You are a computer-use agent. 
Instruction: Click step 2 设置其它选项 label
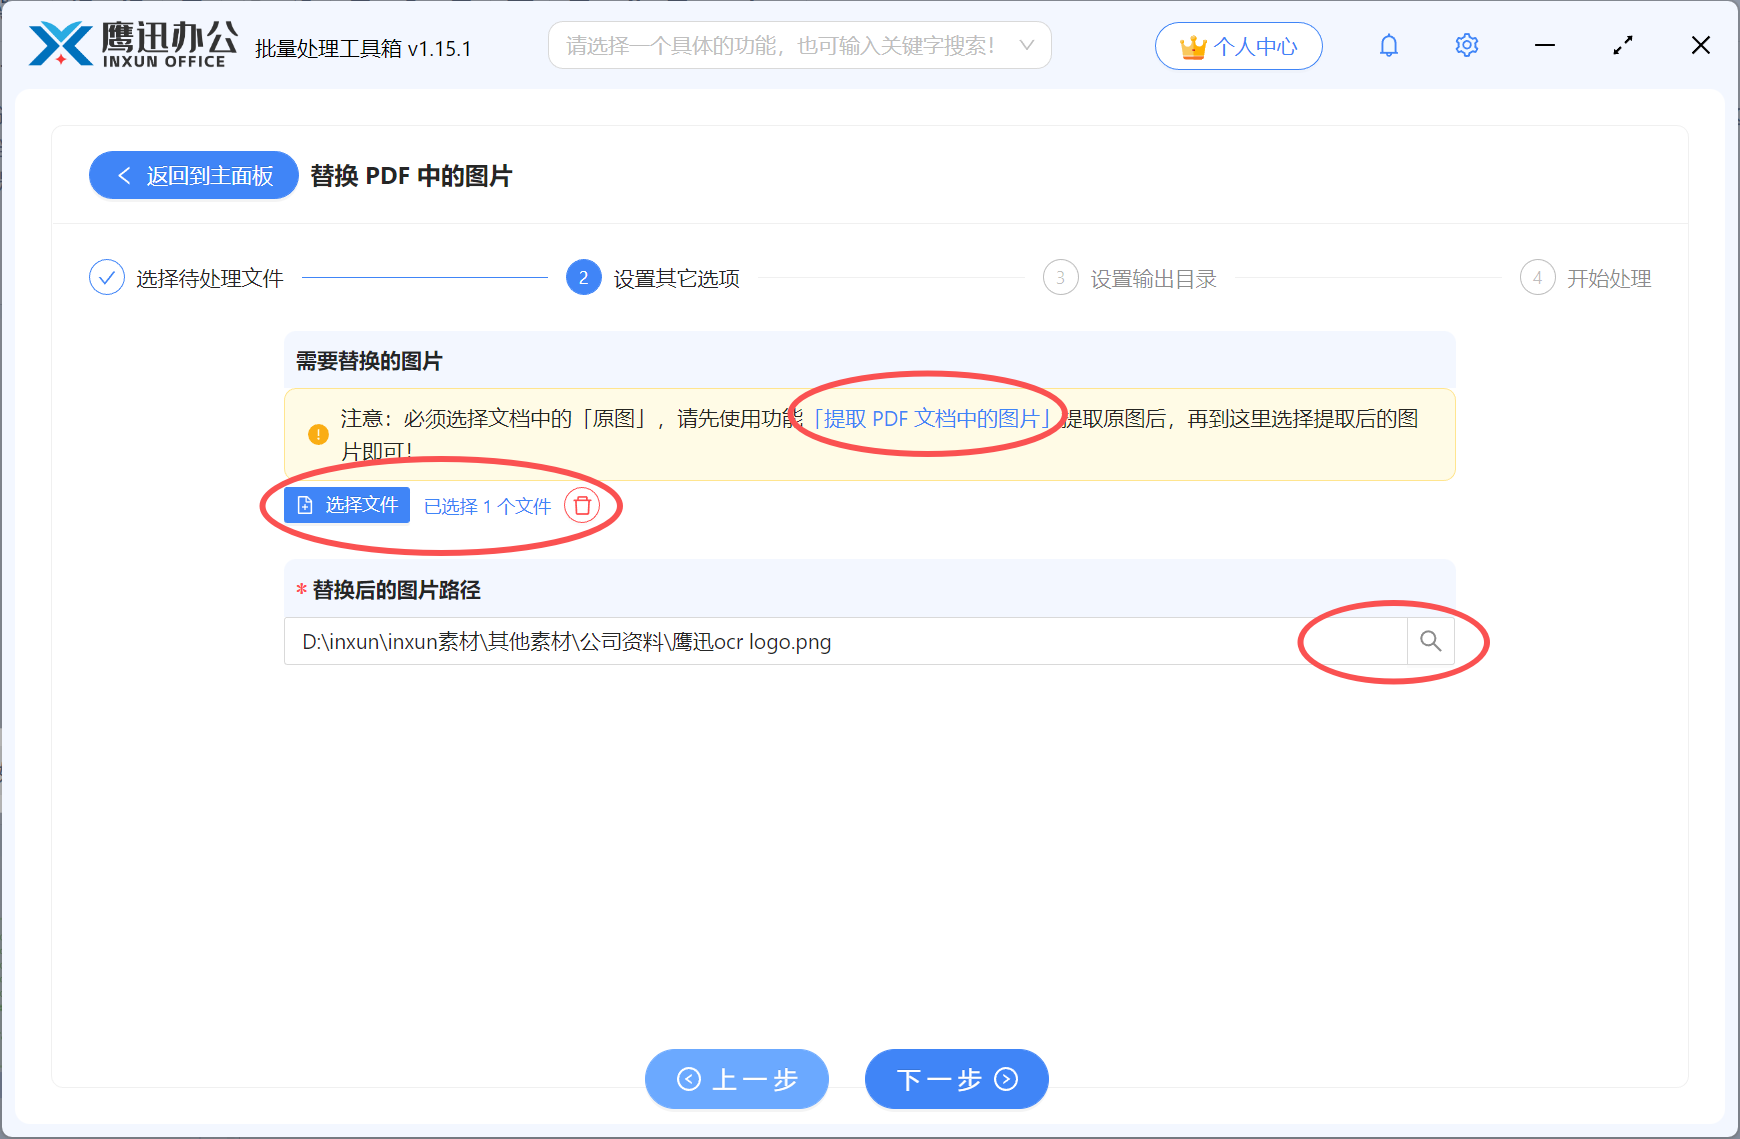click(x=673, y=278)
